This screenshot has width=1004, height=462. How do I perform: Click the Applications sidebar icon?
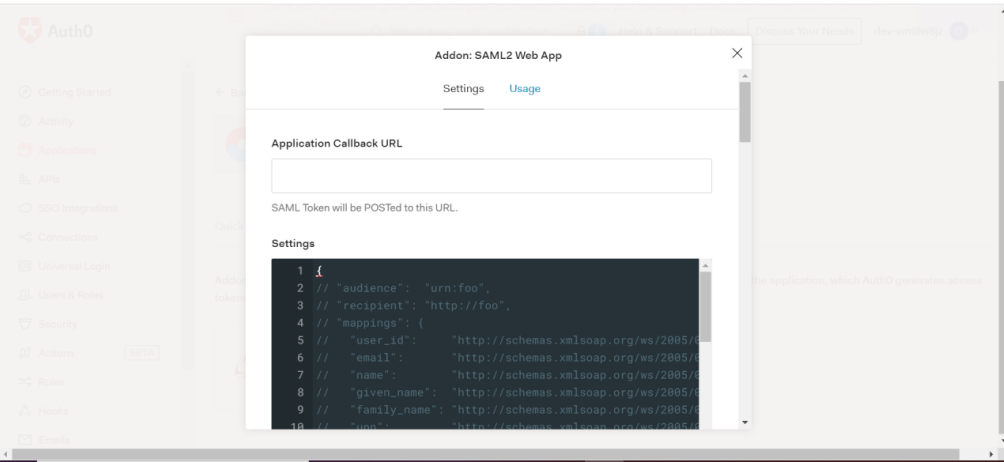pyautogui.click(x=24, y=150)
